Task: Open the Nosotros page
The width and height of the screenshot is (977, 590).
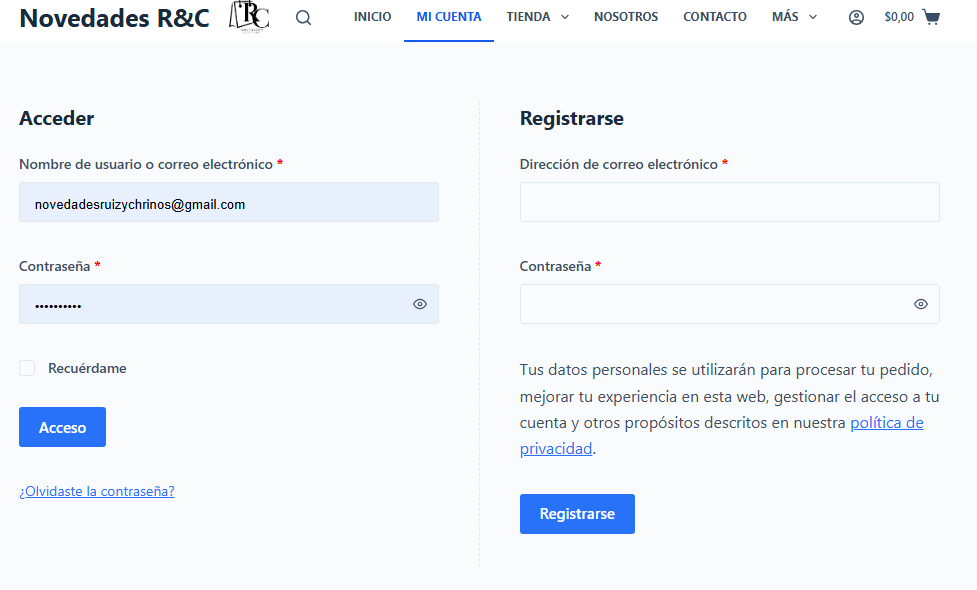Action: (626, 17)
